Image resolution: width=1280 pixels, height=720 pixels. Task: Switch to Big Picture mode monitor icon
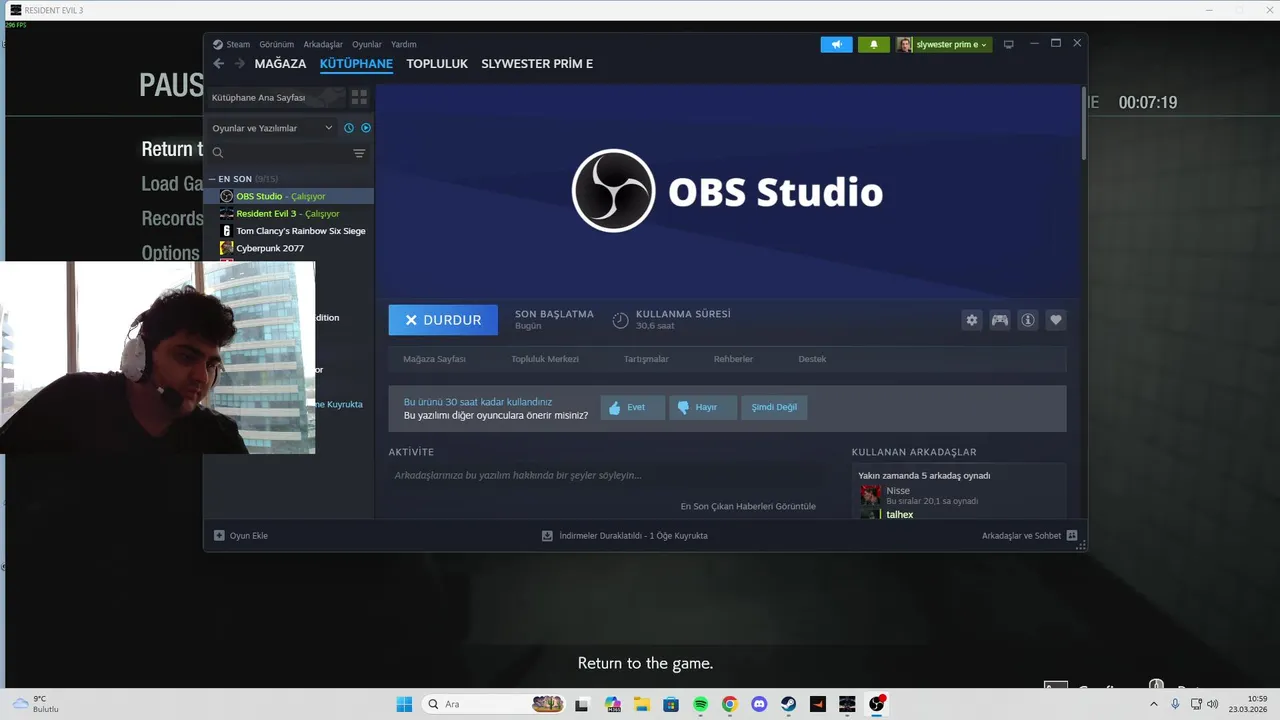click(x=1008, y=44)
